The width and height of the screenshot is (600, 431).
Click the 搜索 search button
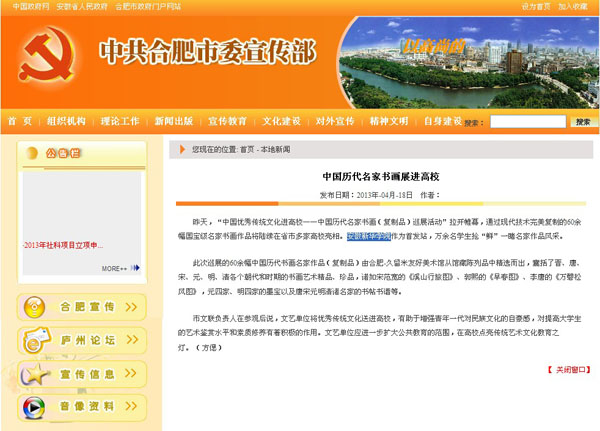583,122
